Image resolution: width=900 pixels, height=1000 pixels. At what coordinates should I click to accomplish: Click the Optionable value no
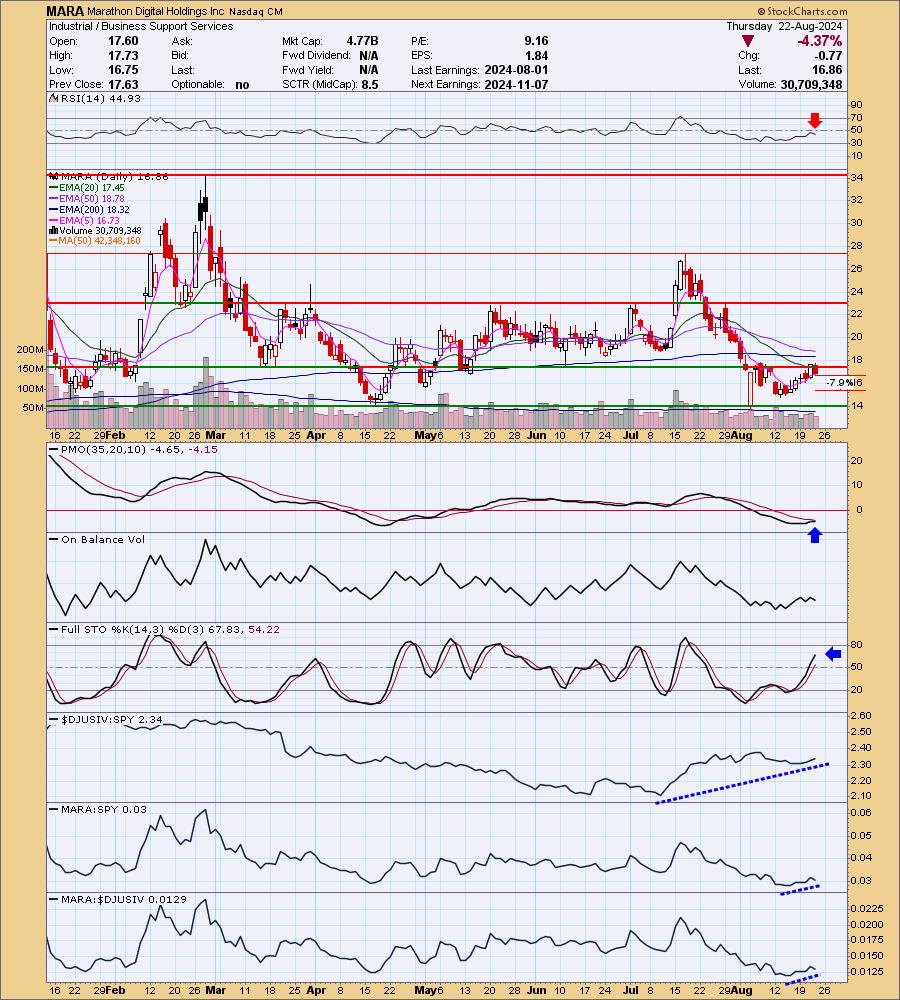tap(242, 85)
